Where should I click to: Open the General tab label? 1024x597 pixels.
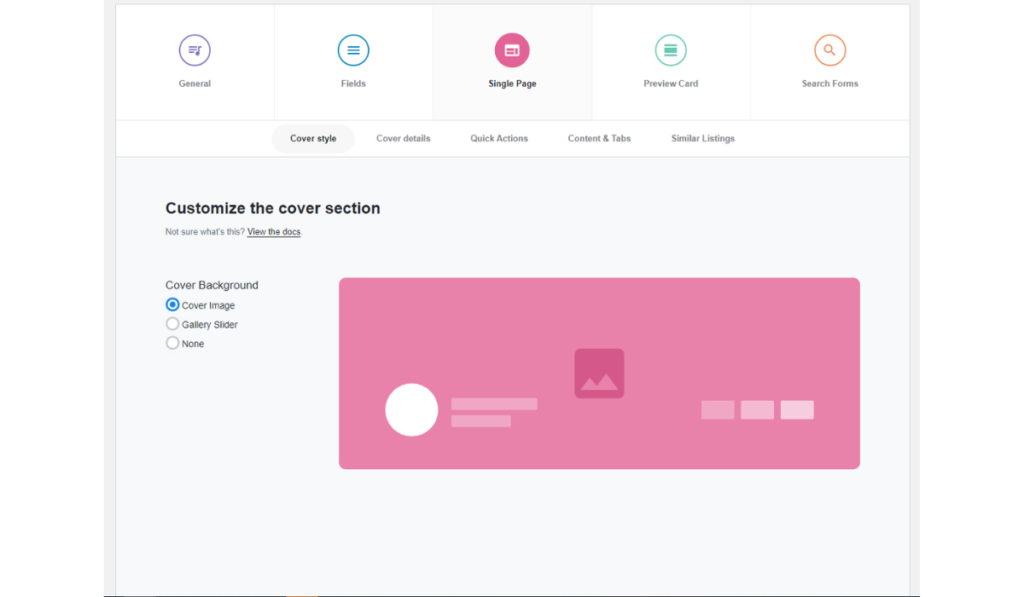195,84
